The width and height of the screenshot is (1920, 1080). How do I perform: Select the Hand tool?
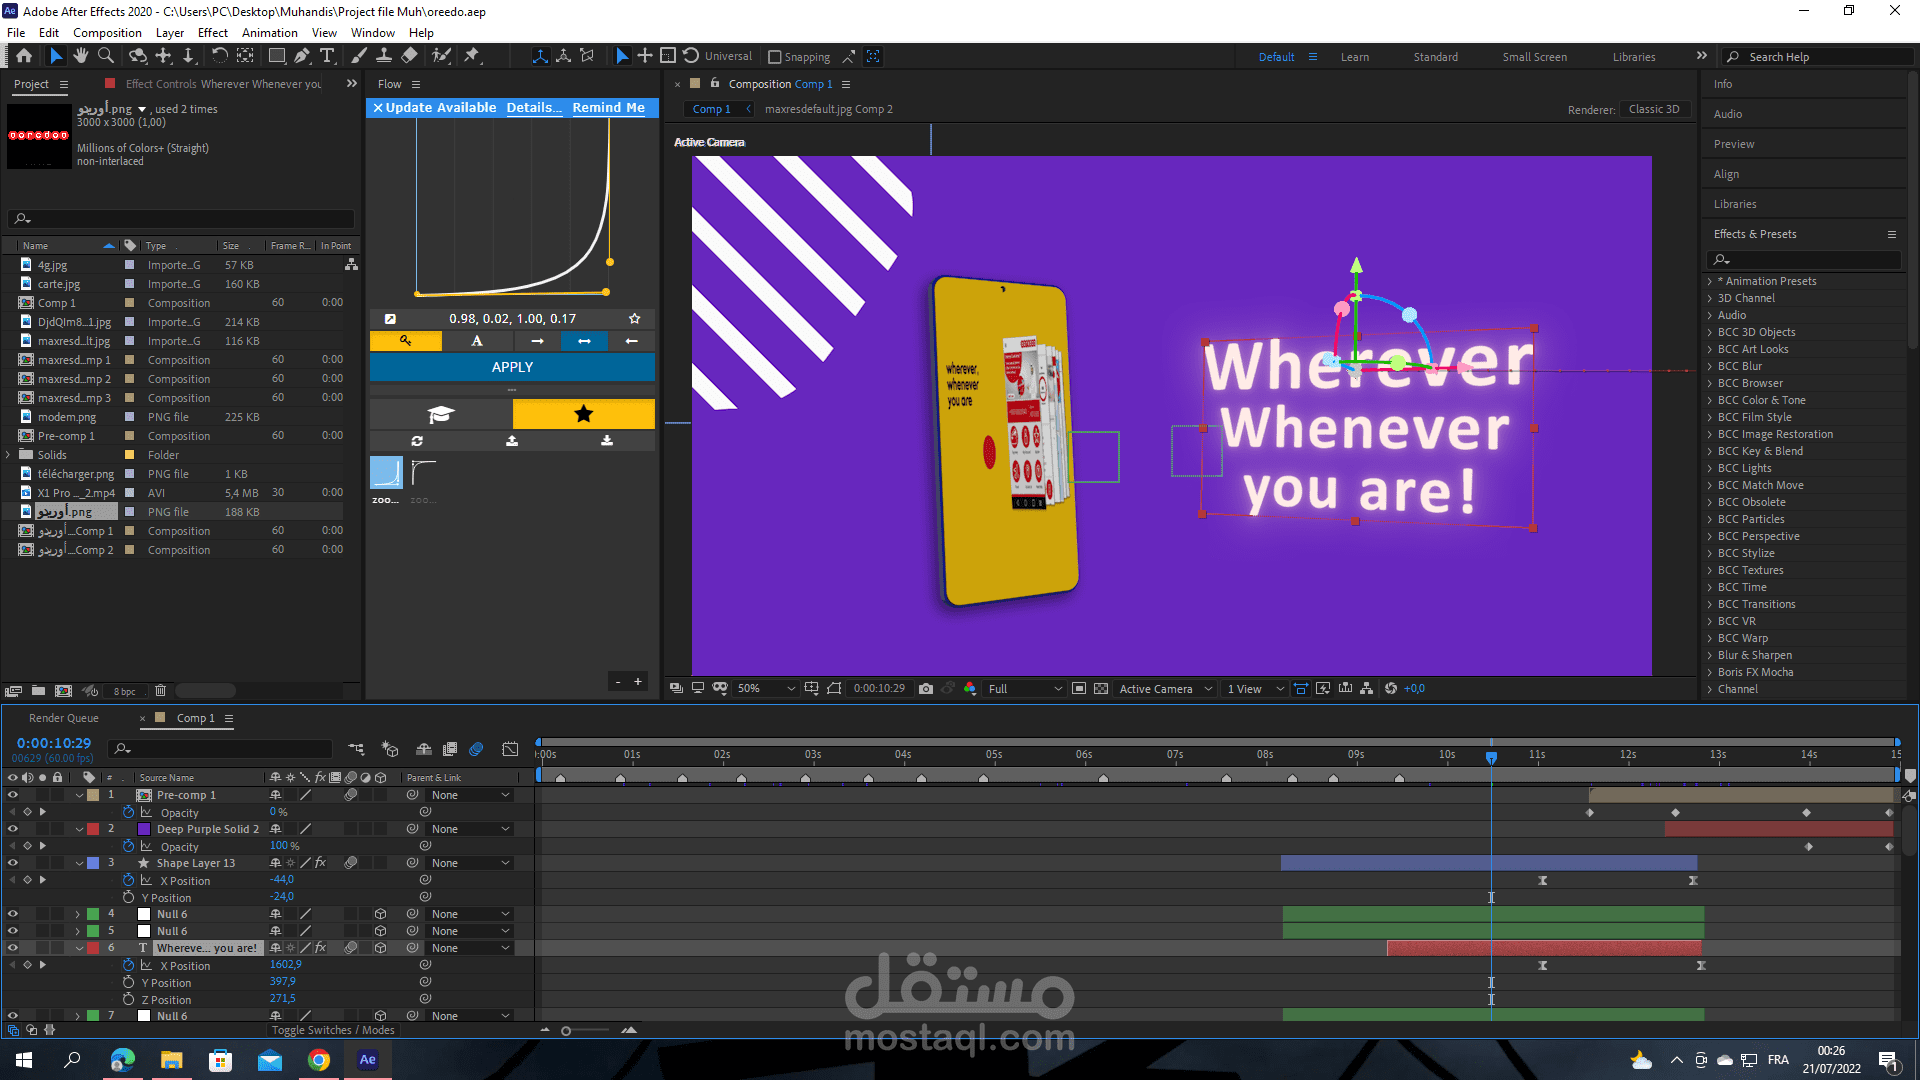[x=81, y=56]
